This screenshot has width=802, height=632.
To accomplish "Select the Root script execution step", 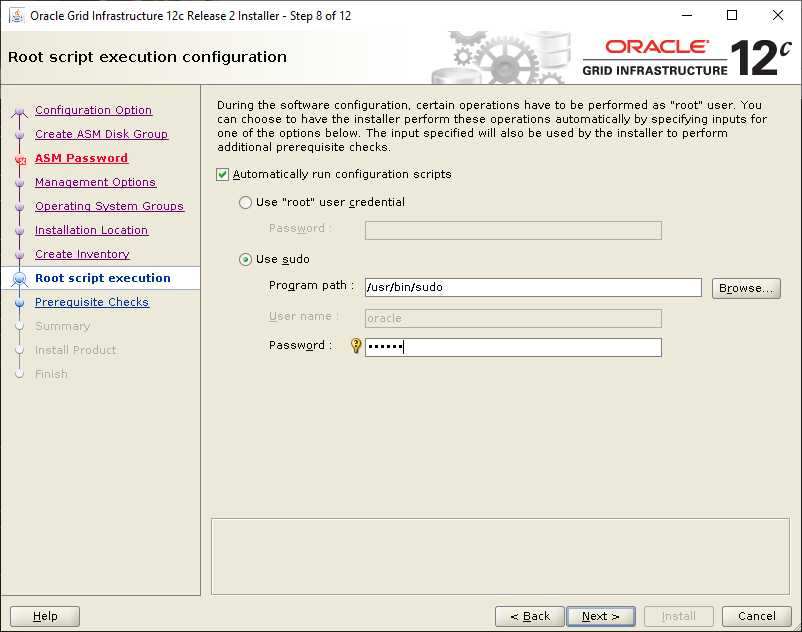I will [x=102, y=278].
